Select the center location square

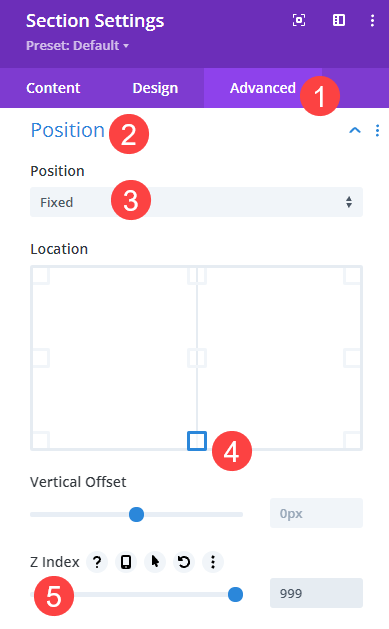coord(197,358)
